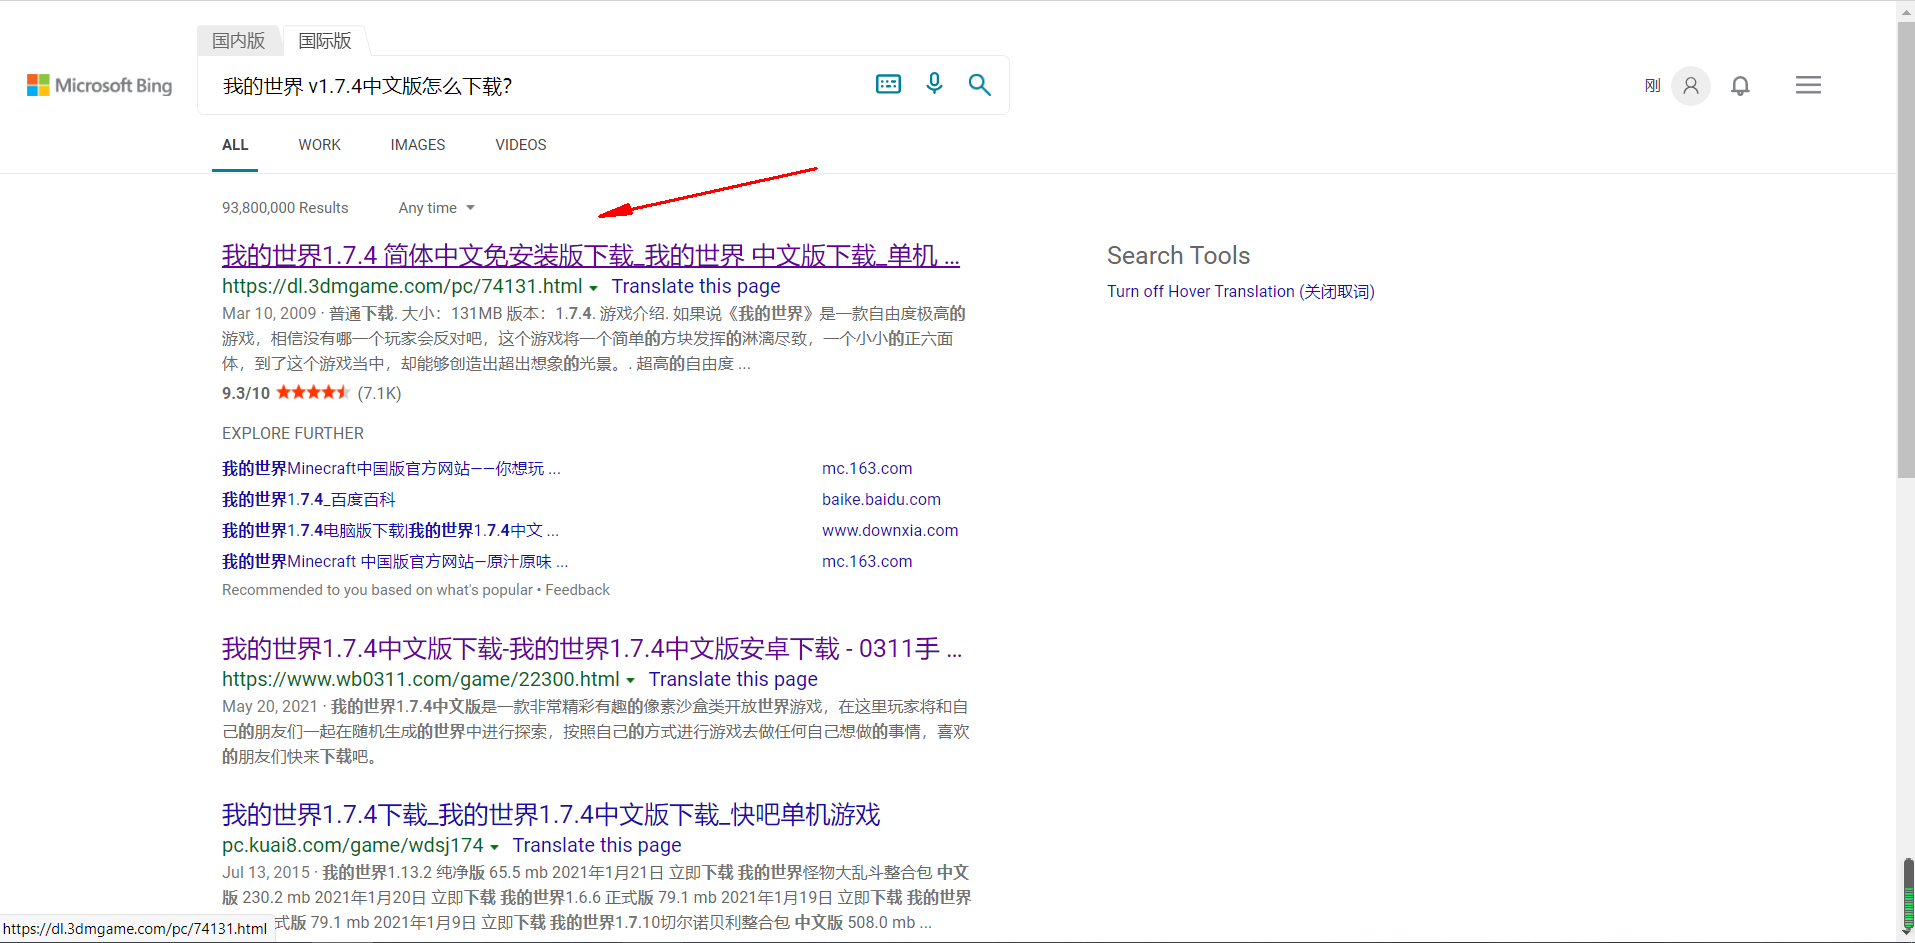Image resolution: width=1915 pixels, height=943 pixels.
Task: Expand the Any time filter dropdown
Action: click(x=436, y=208)
